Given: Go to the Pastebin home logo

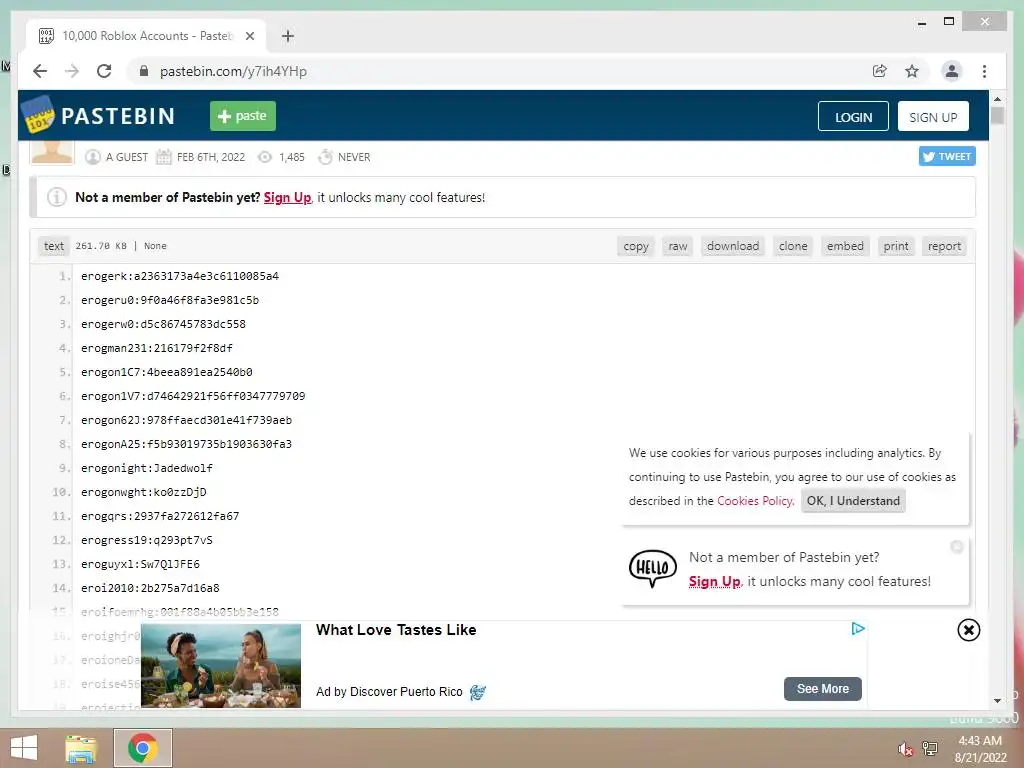Looking at the screenshot, I should 99,116.
